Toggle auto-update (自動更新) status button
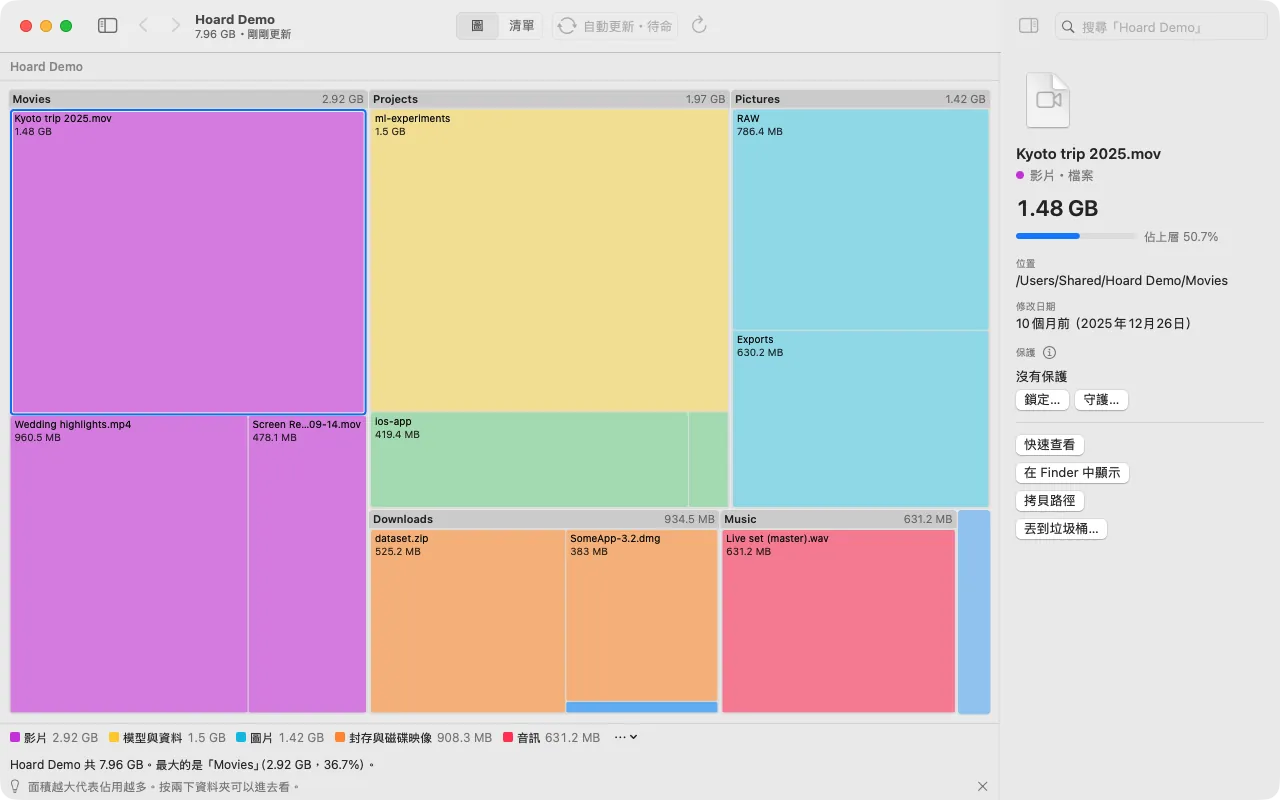 (x=615, y=26)
